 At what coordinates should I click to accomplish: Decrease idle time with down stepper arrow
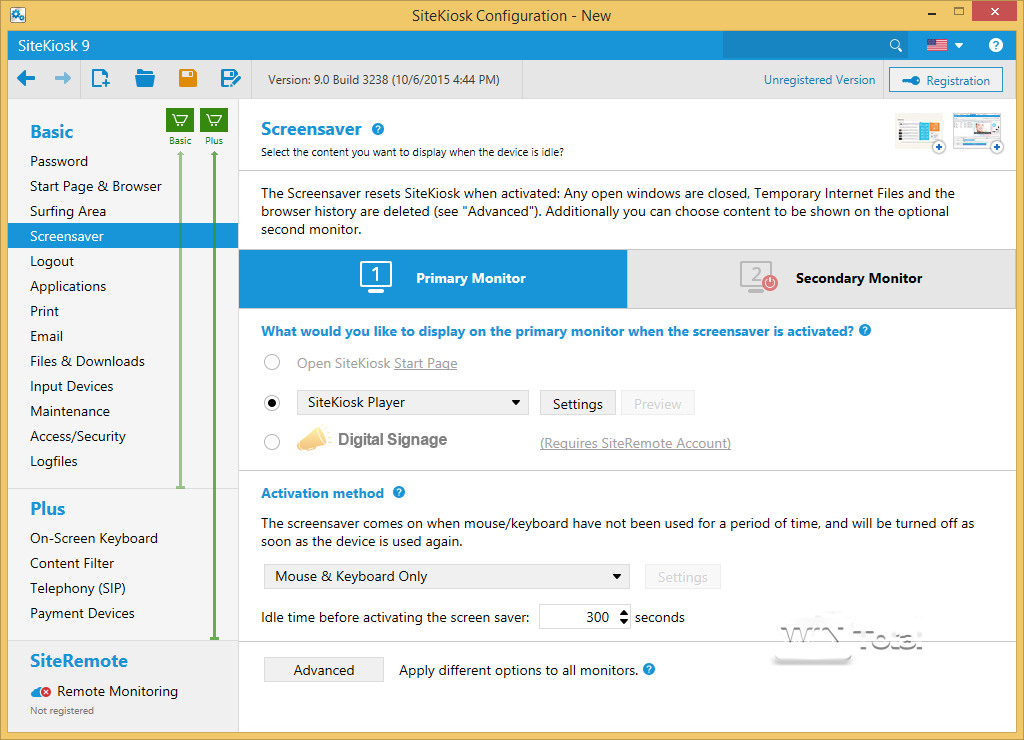(x=624, y=622)
